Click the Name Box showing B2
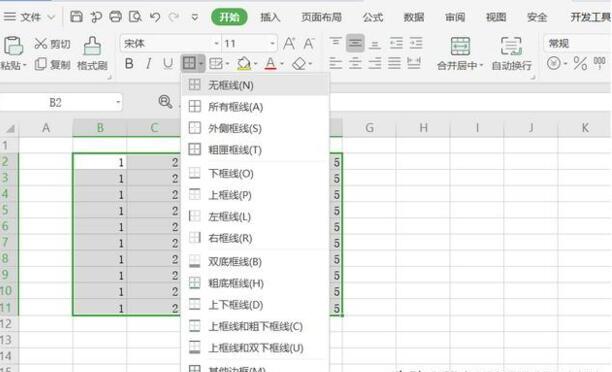Viewport: 612px width, 372px height. click(55, 102)
